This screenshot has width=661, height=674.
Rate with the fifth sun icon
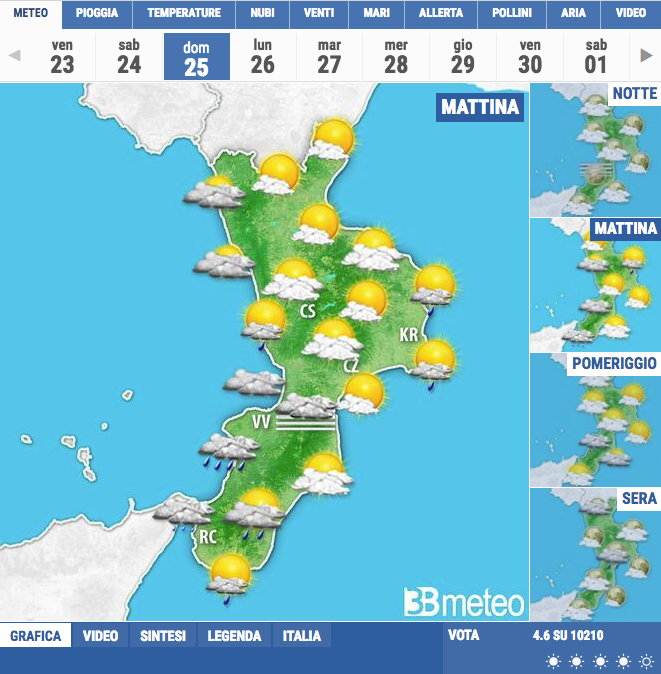[x=647, y=661]
